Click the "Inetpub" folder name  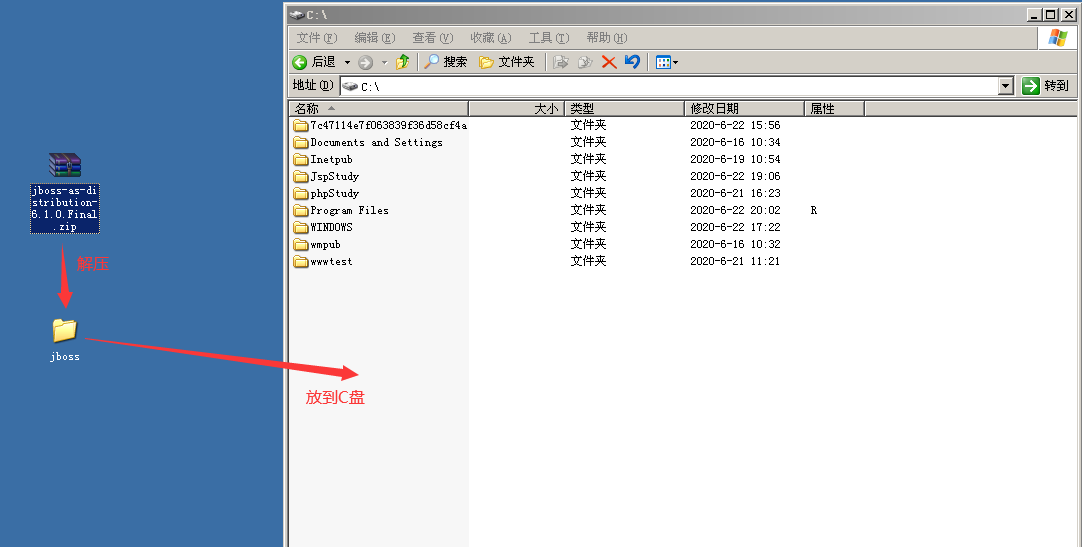[331, 159]
